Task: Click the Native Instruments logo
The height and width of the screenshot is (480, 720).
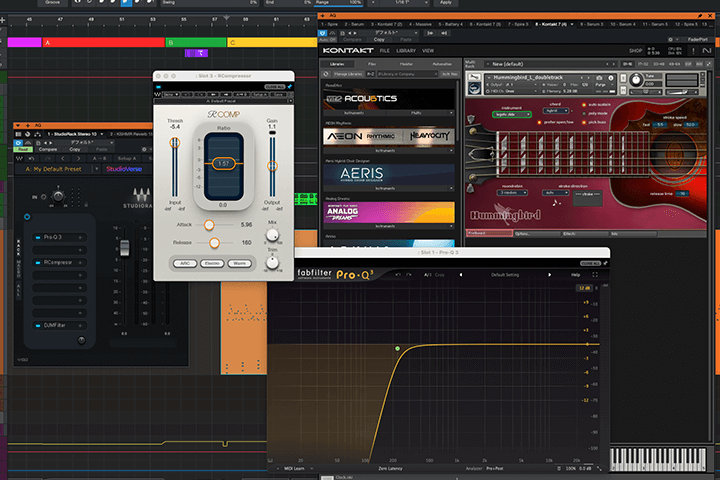Action: coord(707,51)
